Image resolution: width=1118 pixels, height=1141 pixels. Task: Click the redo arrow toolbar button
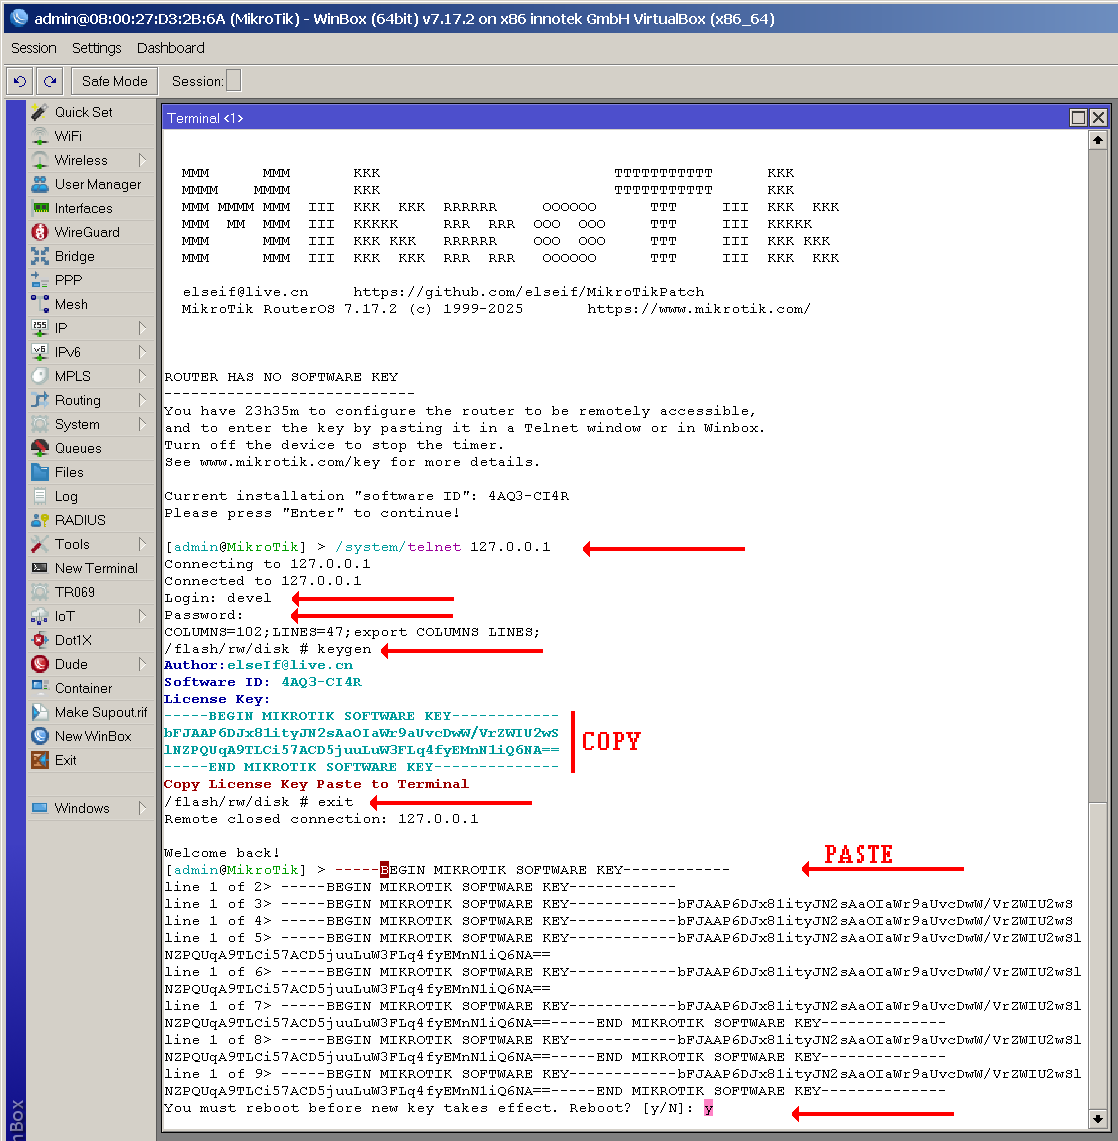tap(50, 81)
